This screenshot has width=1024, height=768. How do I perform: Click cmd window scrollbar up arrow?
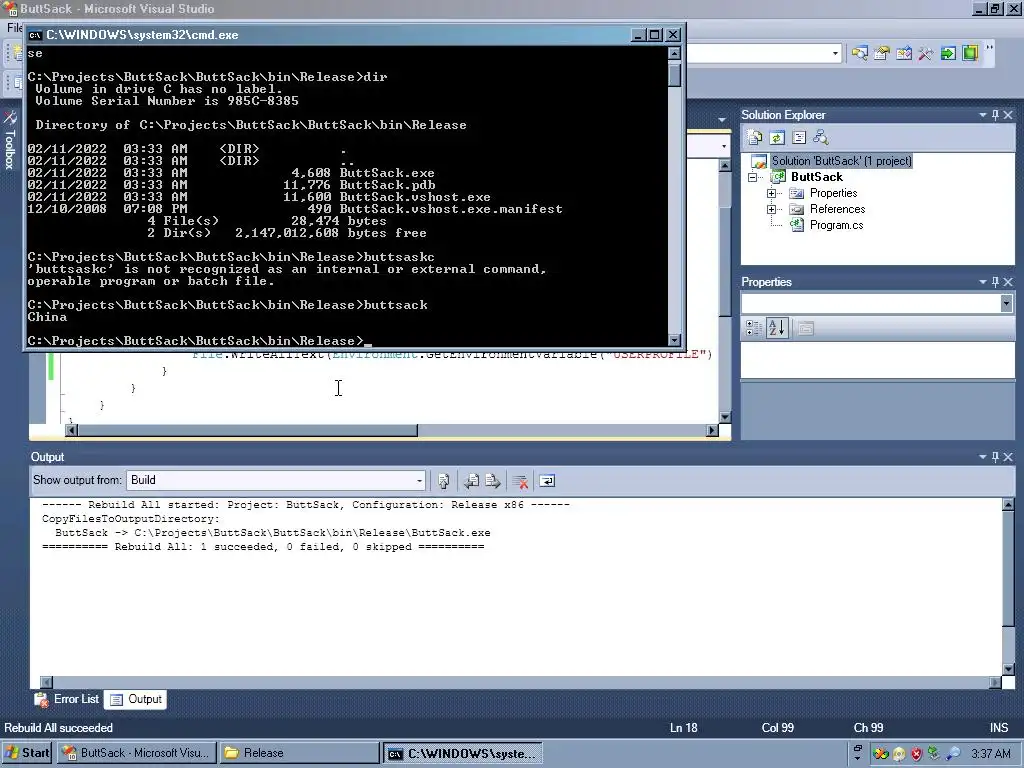point(675,54)
